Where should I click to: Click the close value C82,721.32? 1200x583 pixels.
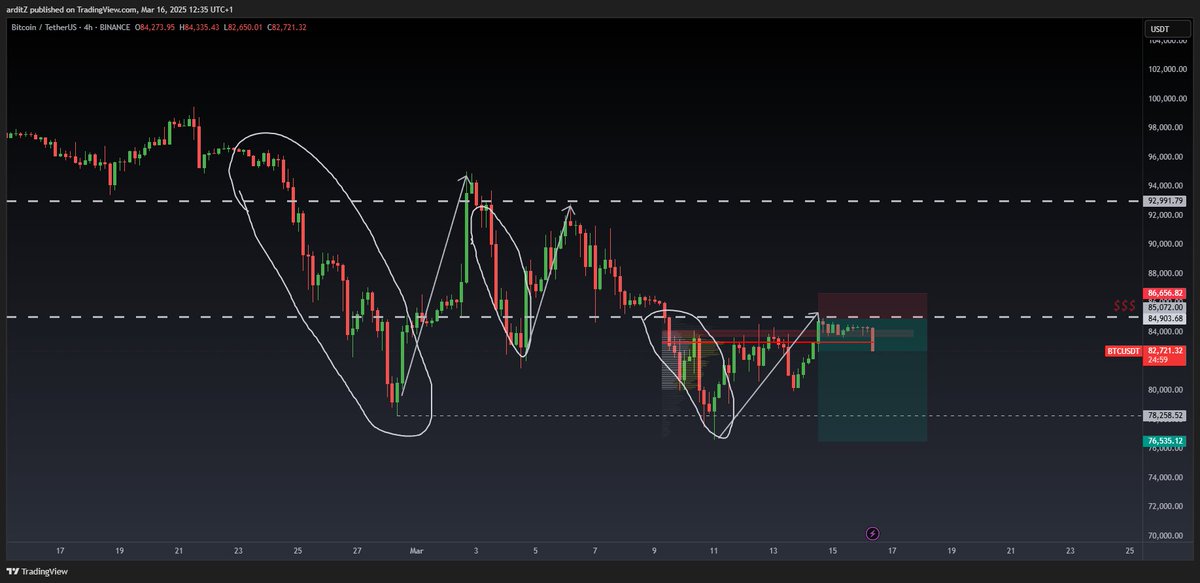click(x=289, y=27)
